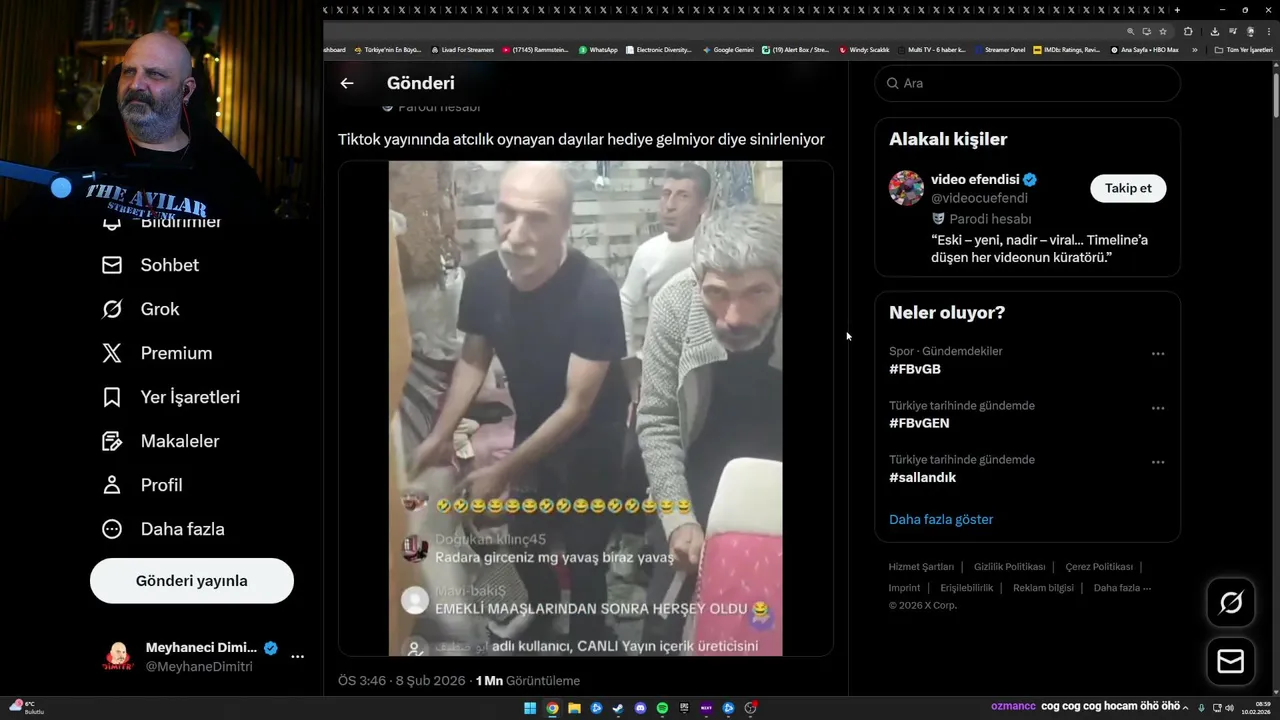
Task: Open Chrome from the taskbar
Action: (x=552, y=708)
